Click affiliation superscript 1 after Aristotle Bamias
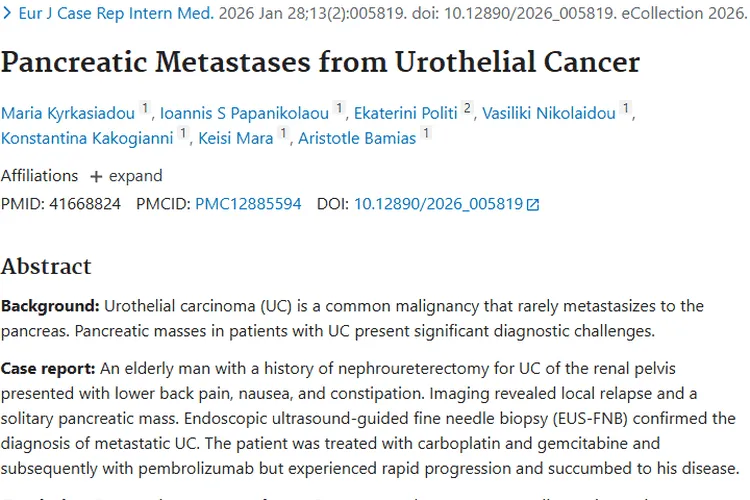Image resolution: width=750 pixels, height=500 pixels. 426,133
